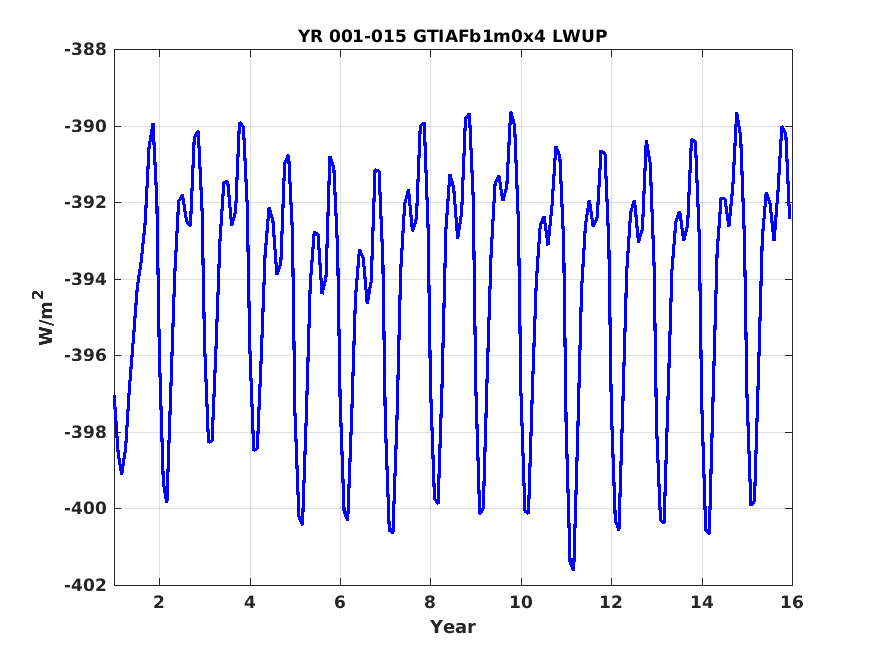Screen dimensions: 875x656
Task: Click the curve's starting point at year 1
Action: click(x=114, y=397)
